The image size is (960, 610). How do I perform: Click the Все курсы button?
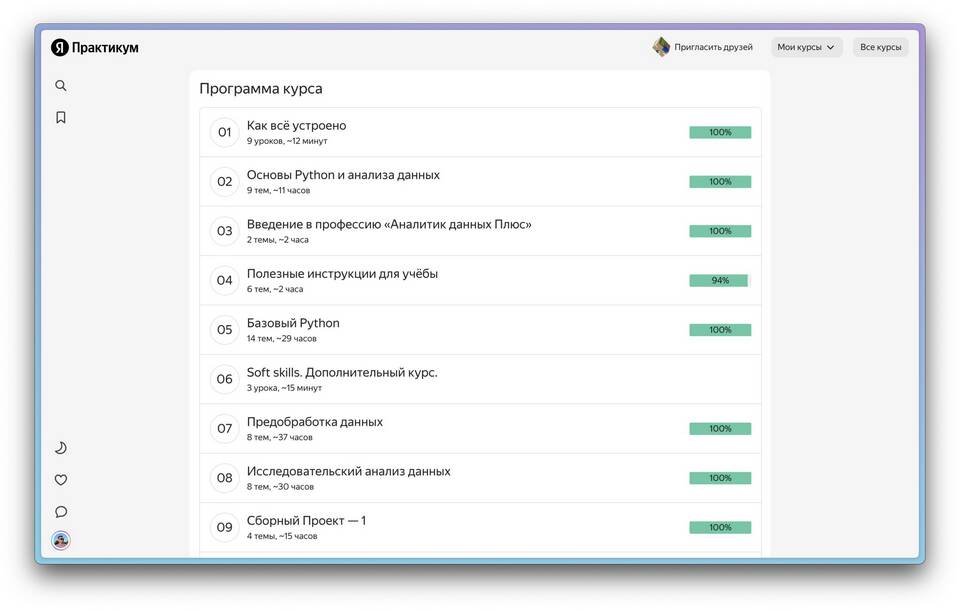(880, 47)
